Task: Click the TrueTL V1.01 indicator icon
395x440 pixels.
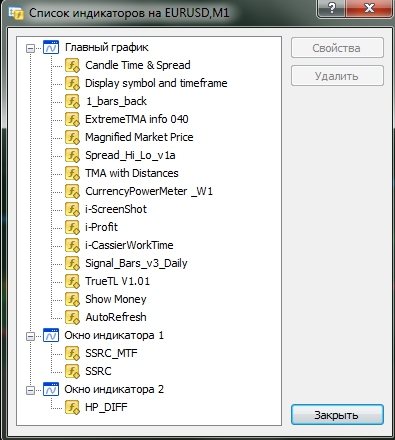Action: pyautogui.click(x=72, y=281)
